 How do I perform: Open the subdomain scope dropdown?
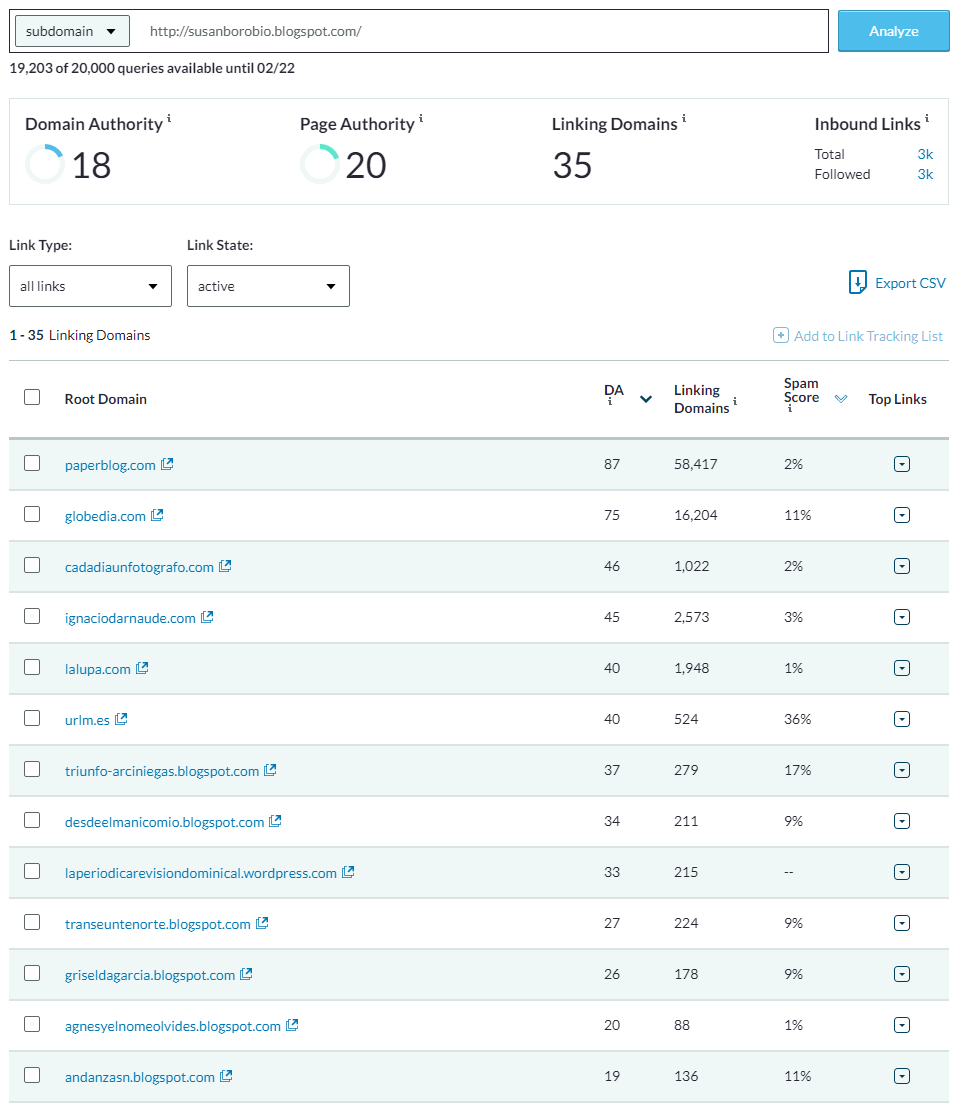(x=71, y=31)
